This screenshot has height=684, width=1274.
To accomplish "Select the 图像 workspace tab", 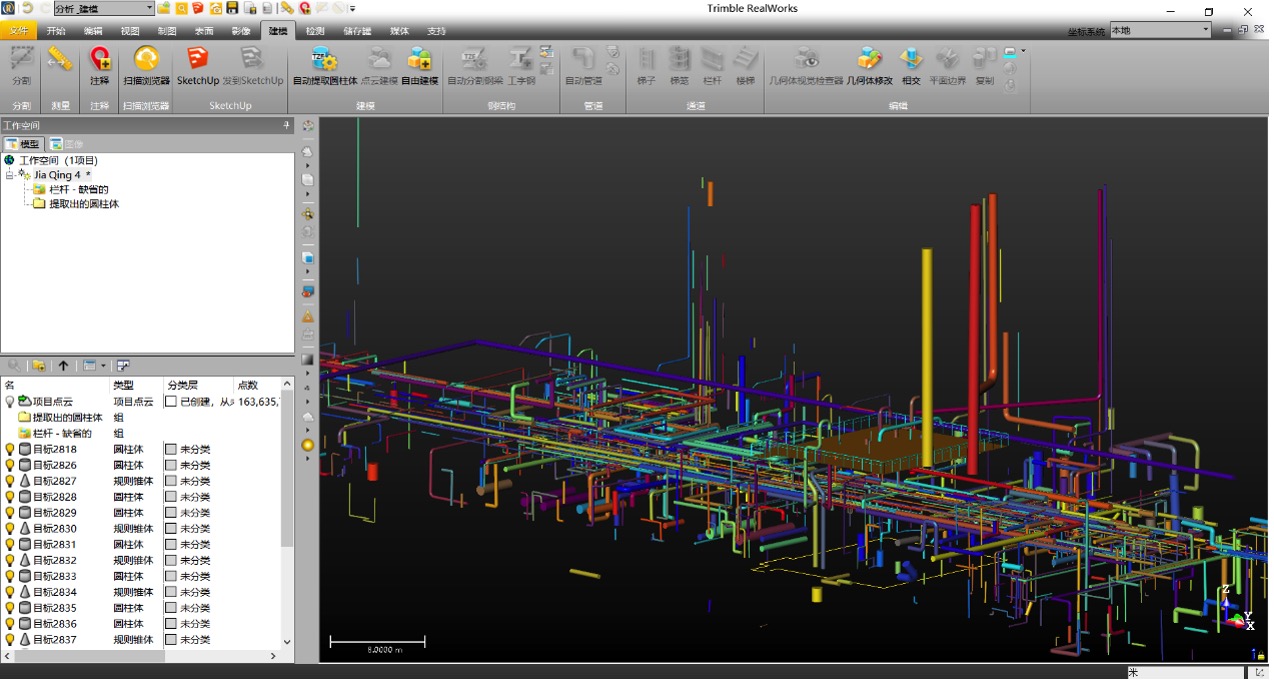I will (x=67, y=144).
